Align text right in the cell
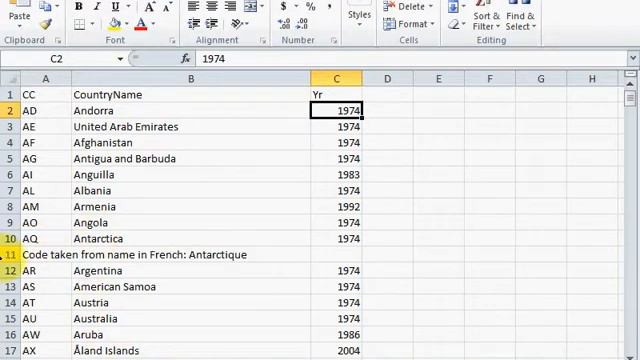The width and height of the screenshot is (640, 360). coord(230,6)
